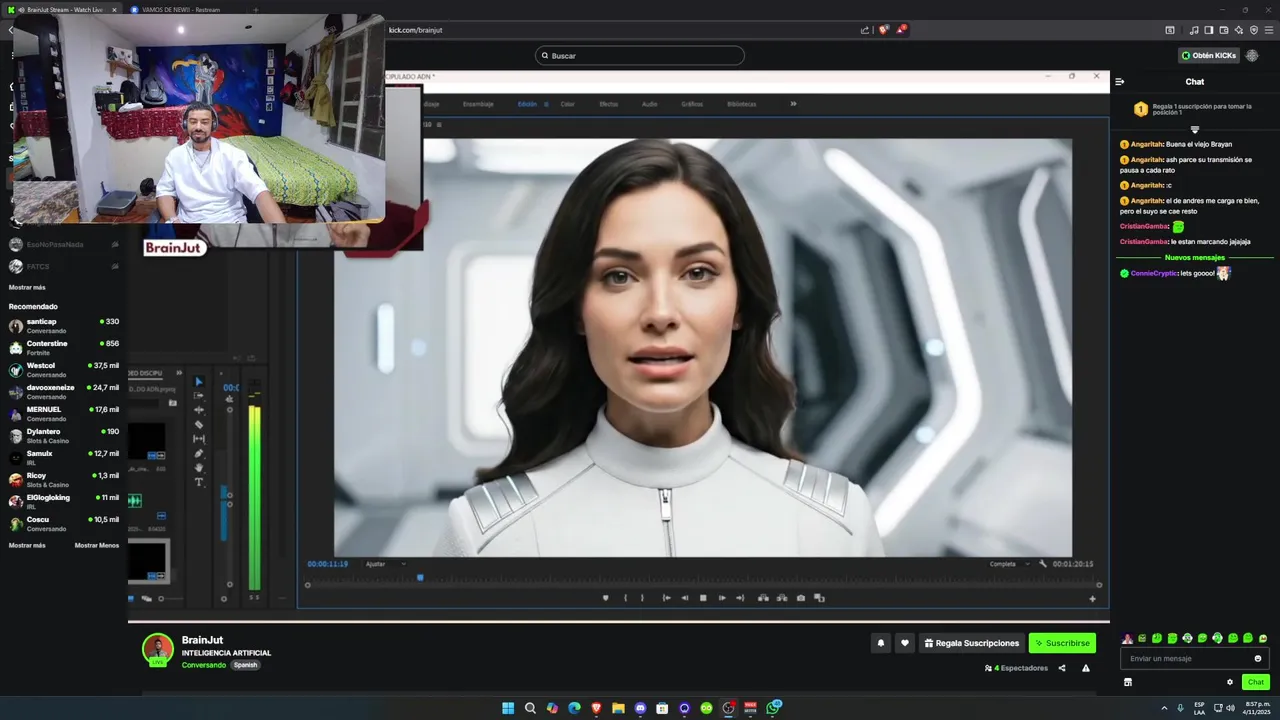Jump to Nuevos mensajes in chat
Viewport: 1280px width, 720px height.
click(x=1194, y=258)
